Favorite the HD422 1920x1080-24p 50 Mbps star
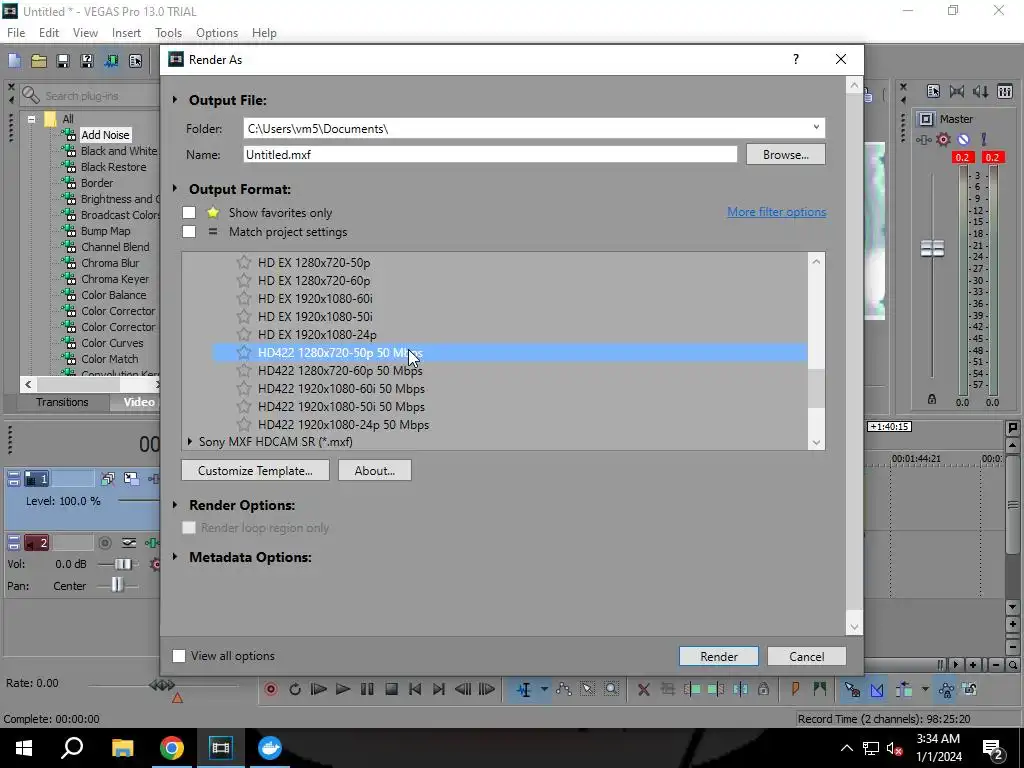This screenshot has height=768, width=1024. coord(244,424)
